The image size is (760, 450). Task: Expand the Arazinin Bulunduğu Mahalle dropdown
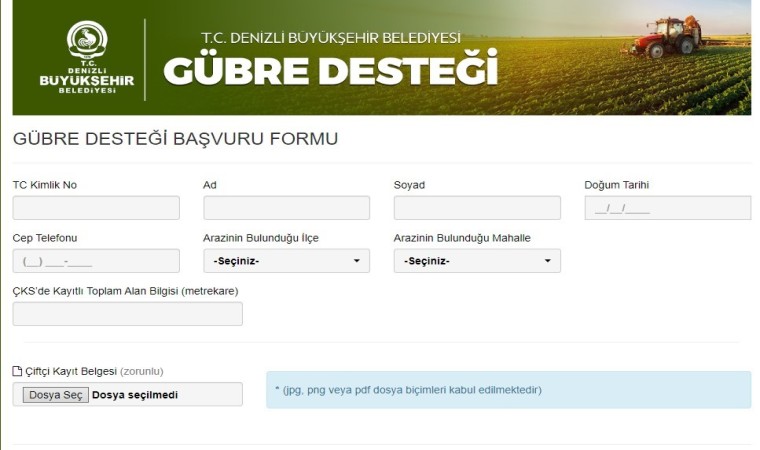[477, 261]
